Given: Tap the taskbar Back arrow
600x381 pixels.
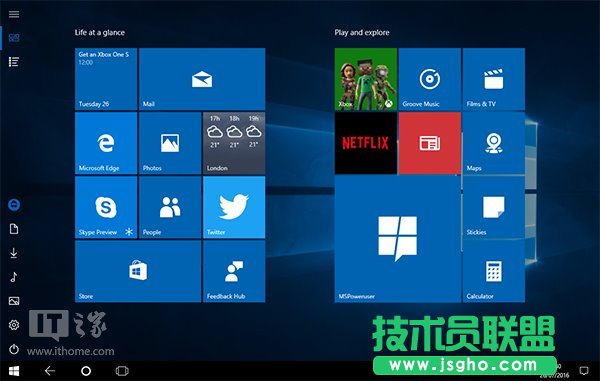Looking at the screenshot, I should coord(50,371).
